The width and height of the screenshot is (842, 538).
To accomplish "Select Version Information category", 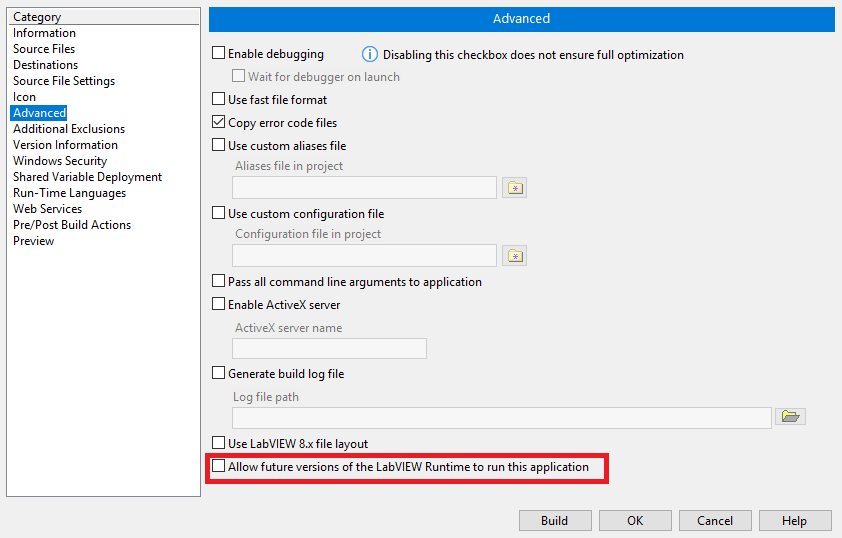I will (66, 145).
